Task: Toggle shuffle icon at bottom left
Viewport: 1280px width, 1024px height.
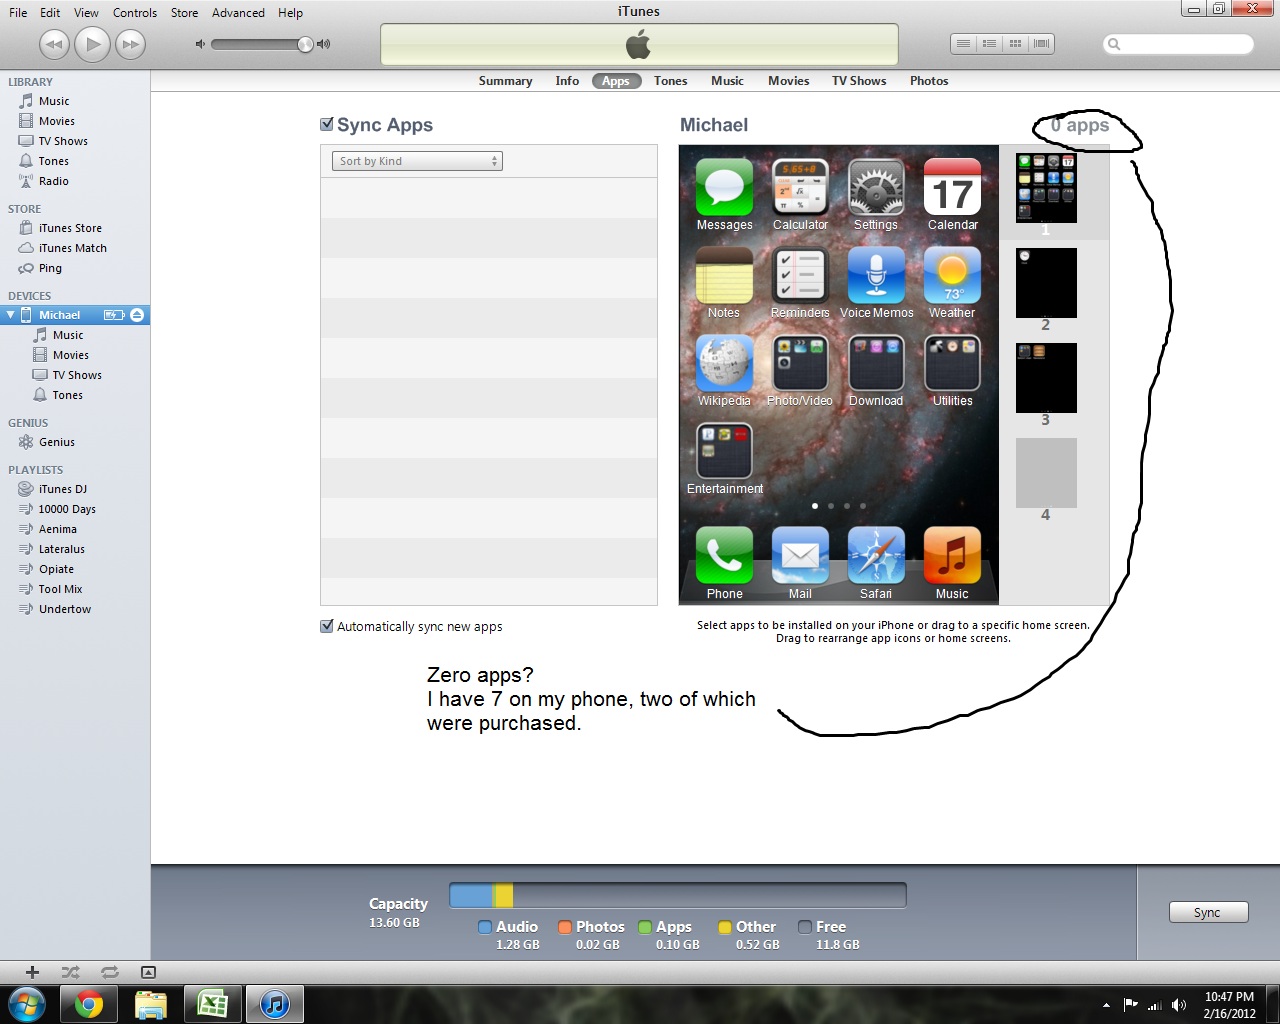Action: click(x=70, y=972)
